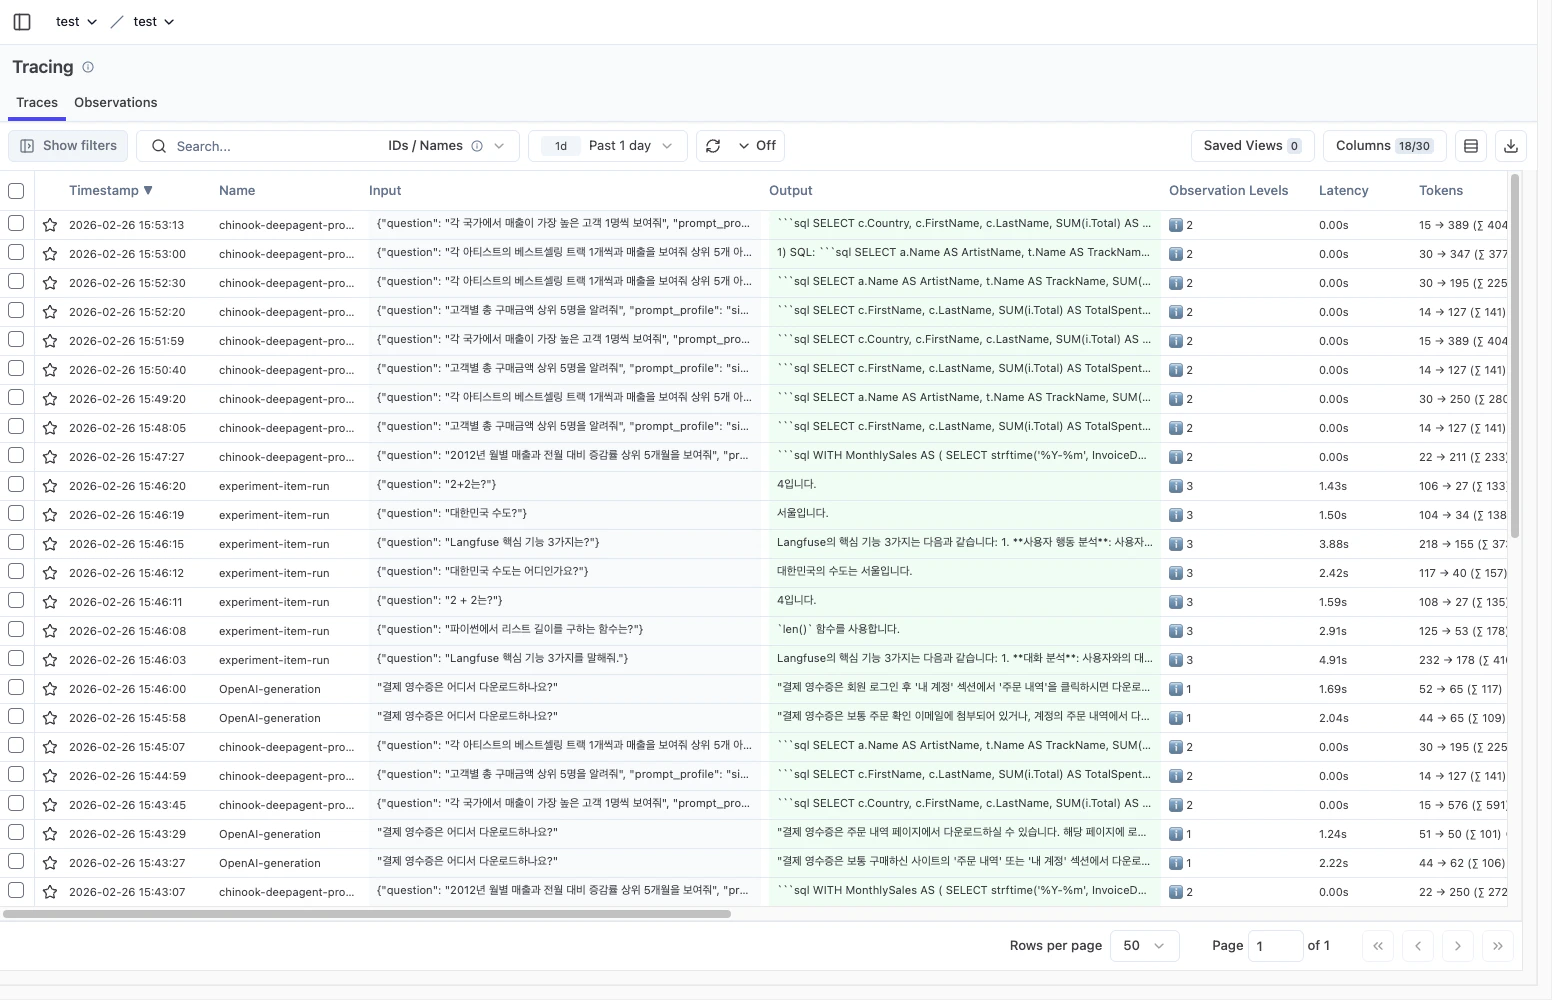Open Saved Views button

(x=1252, y=146)
